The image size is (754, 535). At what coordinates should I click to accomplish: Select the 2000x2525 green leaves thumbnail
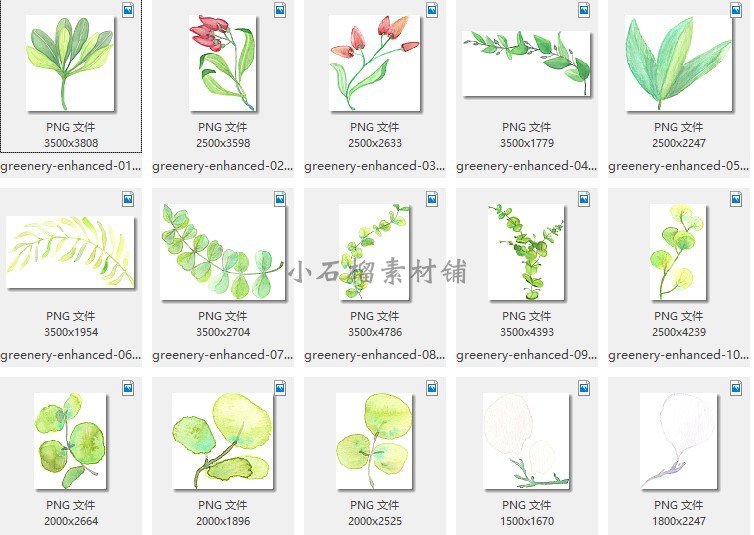click(374, 440)
